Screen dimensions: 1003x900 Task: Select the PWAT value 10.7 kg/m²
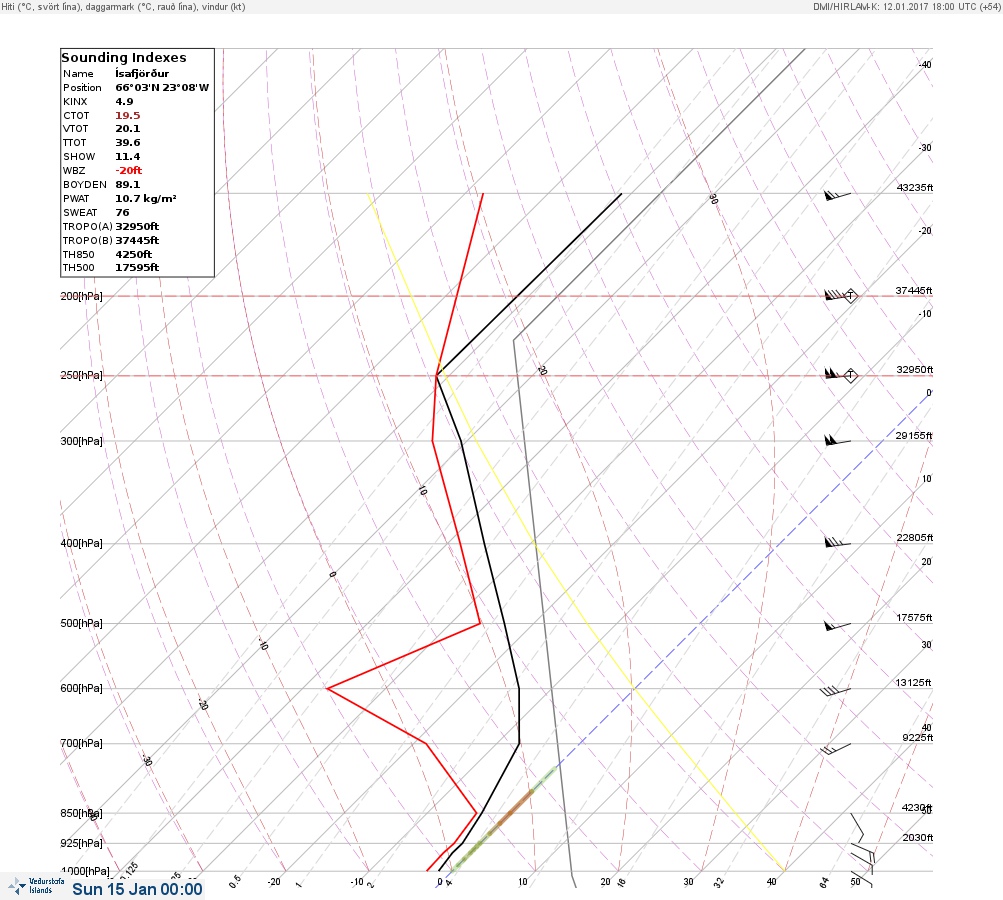tap(146, 198)
